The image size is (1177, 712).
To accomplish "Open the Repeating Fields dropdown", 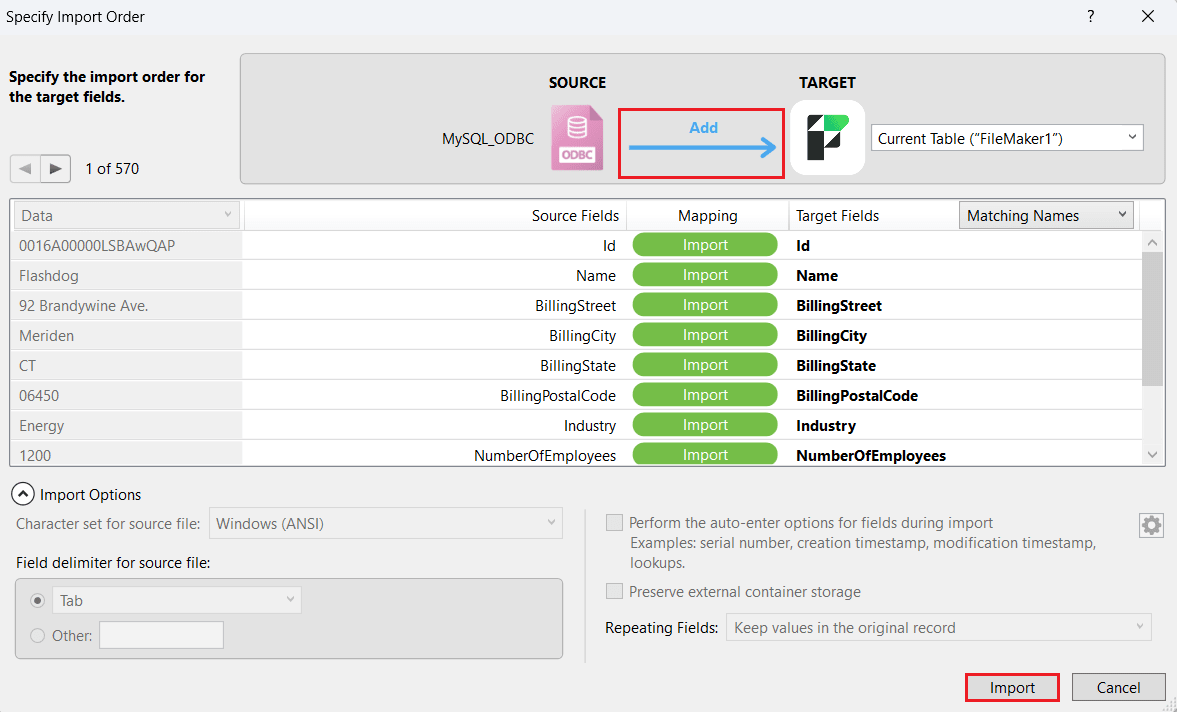I will 938,628.
